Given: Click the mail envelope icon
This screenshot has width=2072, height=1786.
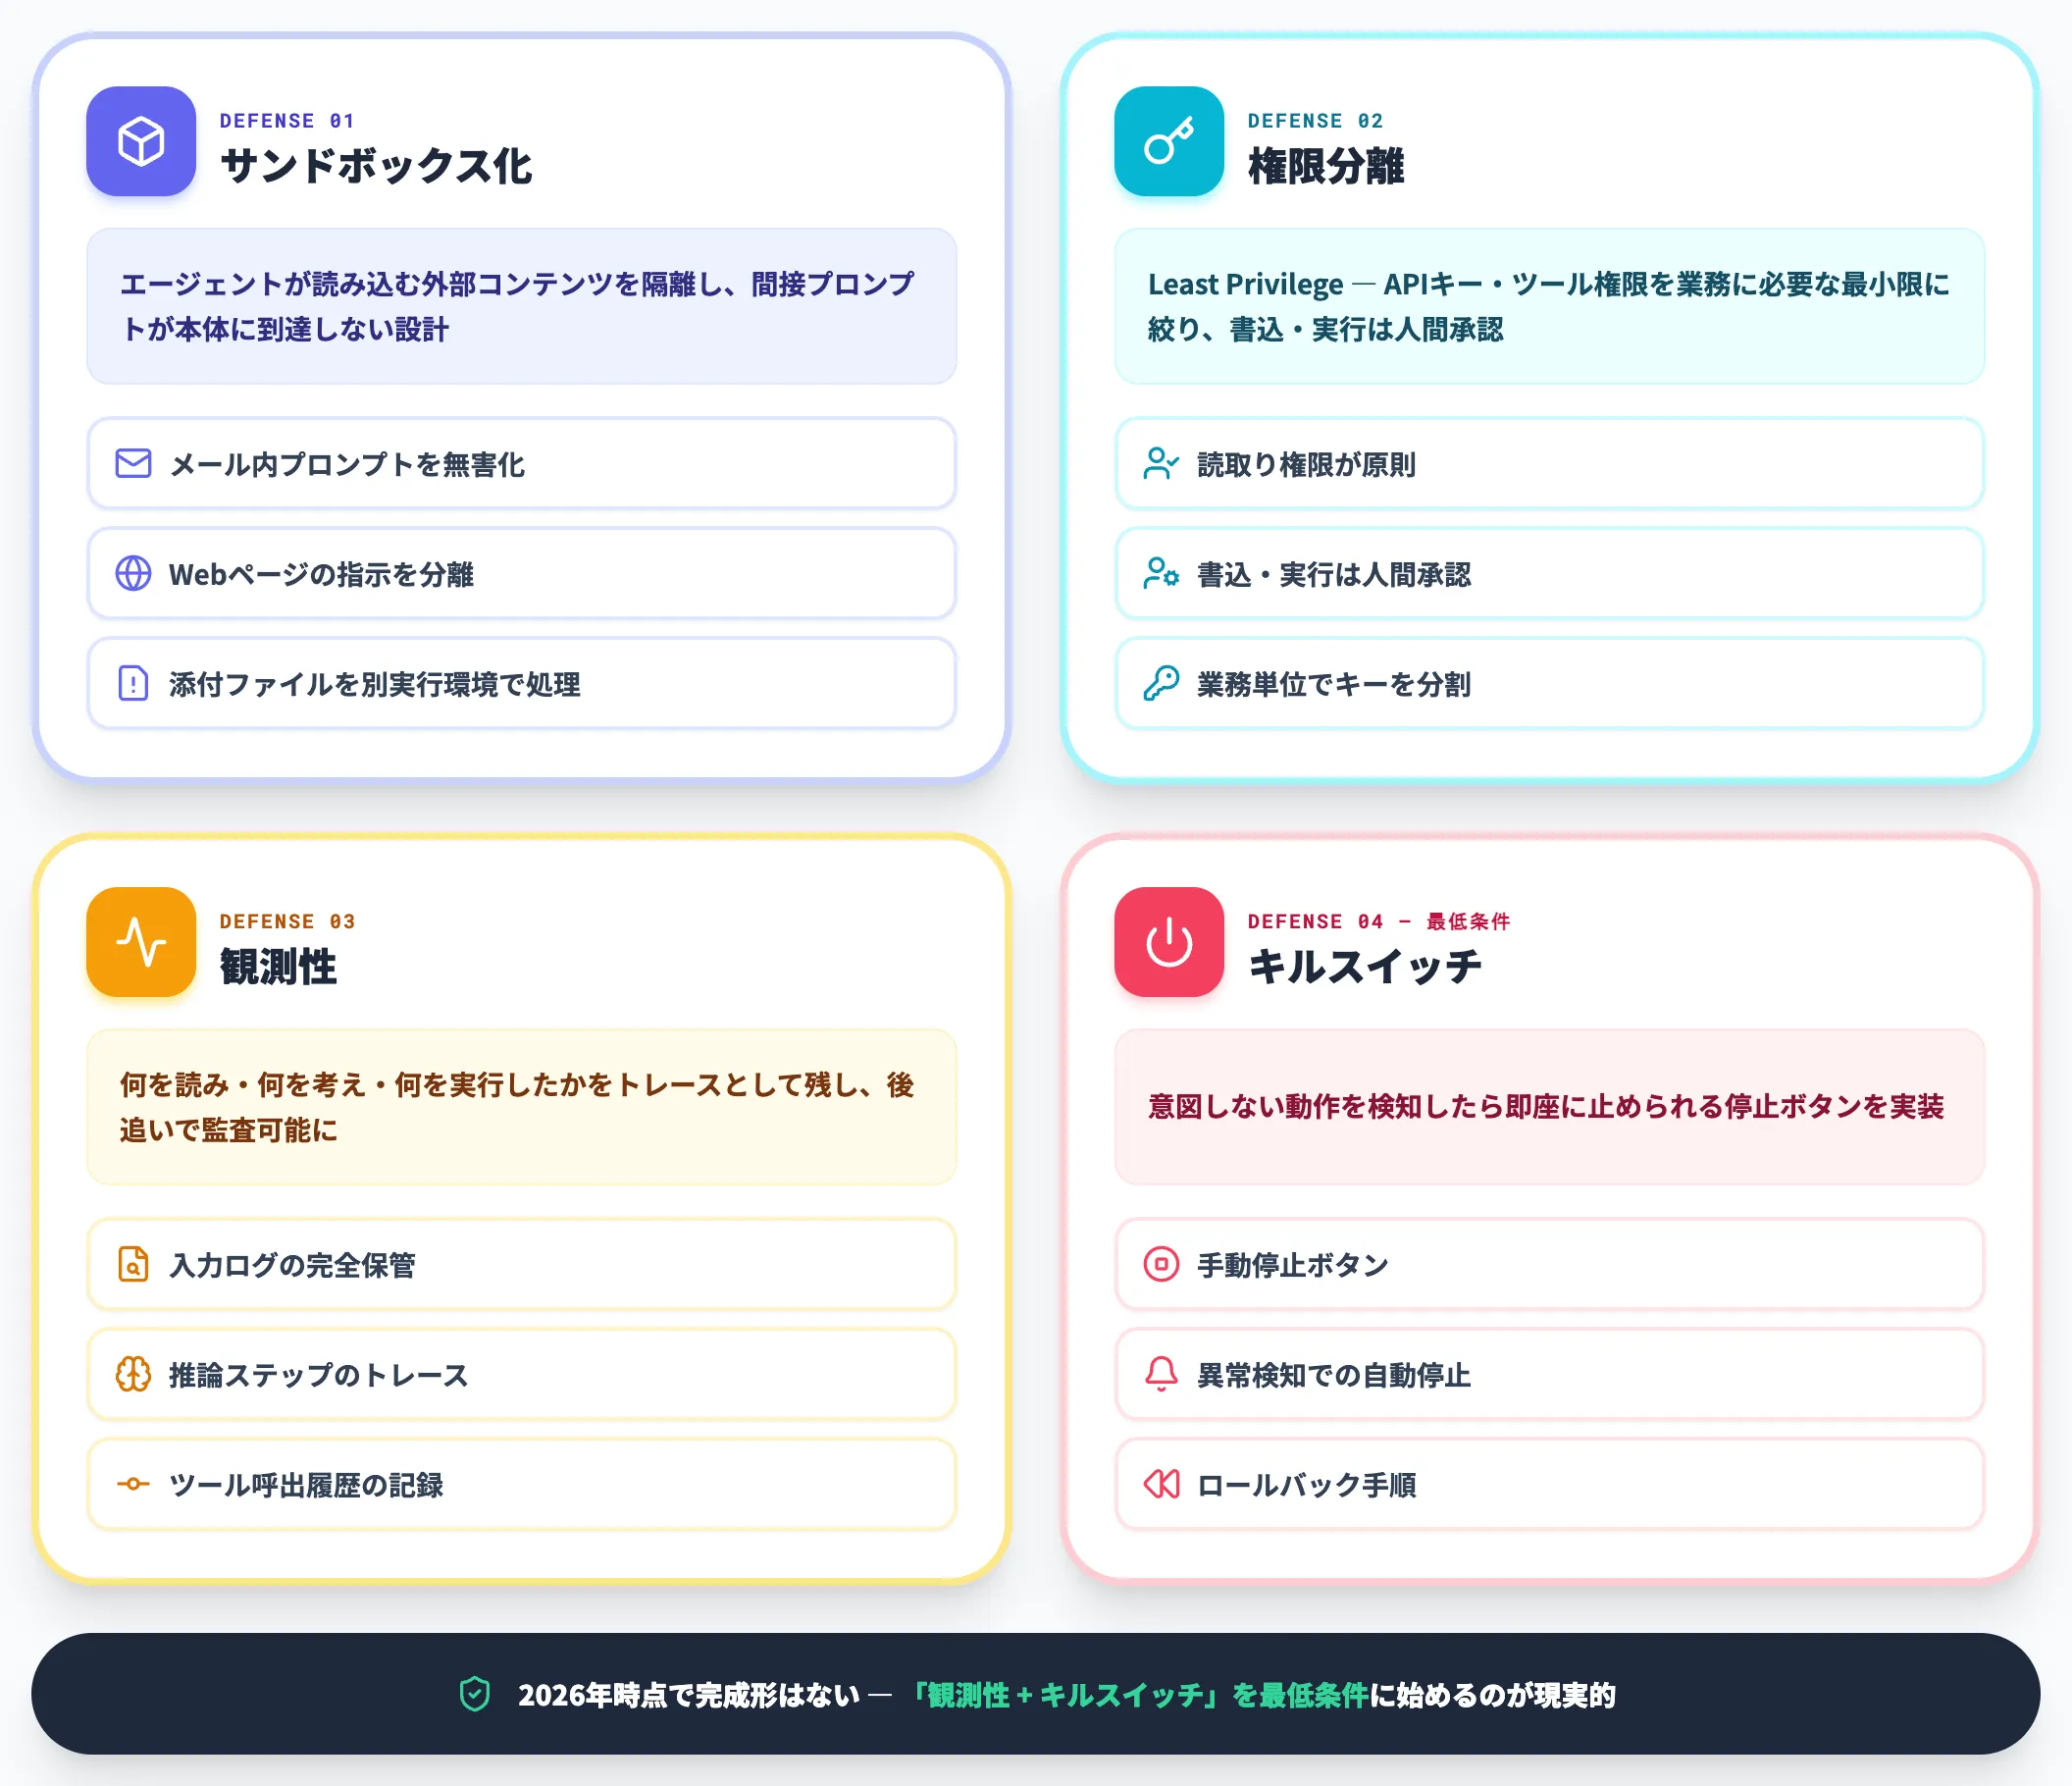Looking at the screenshot, I should 133,464.
